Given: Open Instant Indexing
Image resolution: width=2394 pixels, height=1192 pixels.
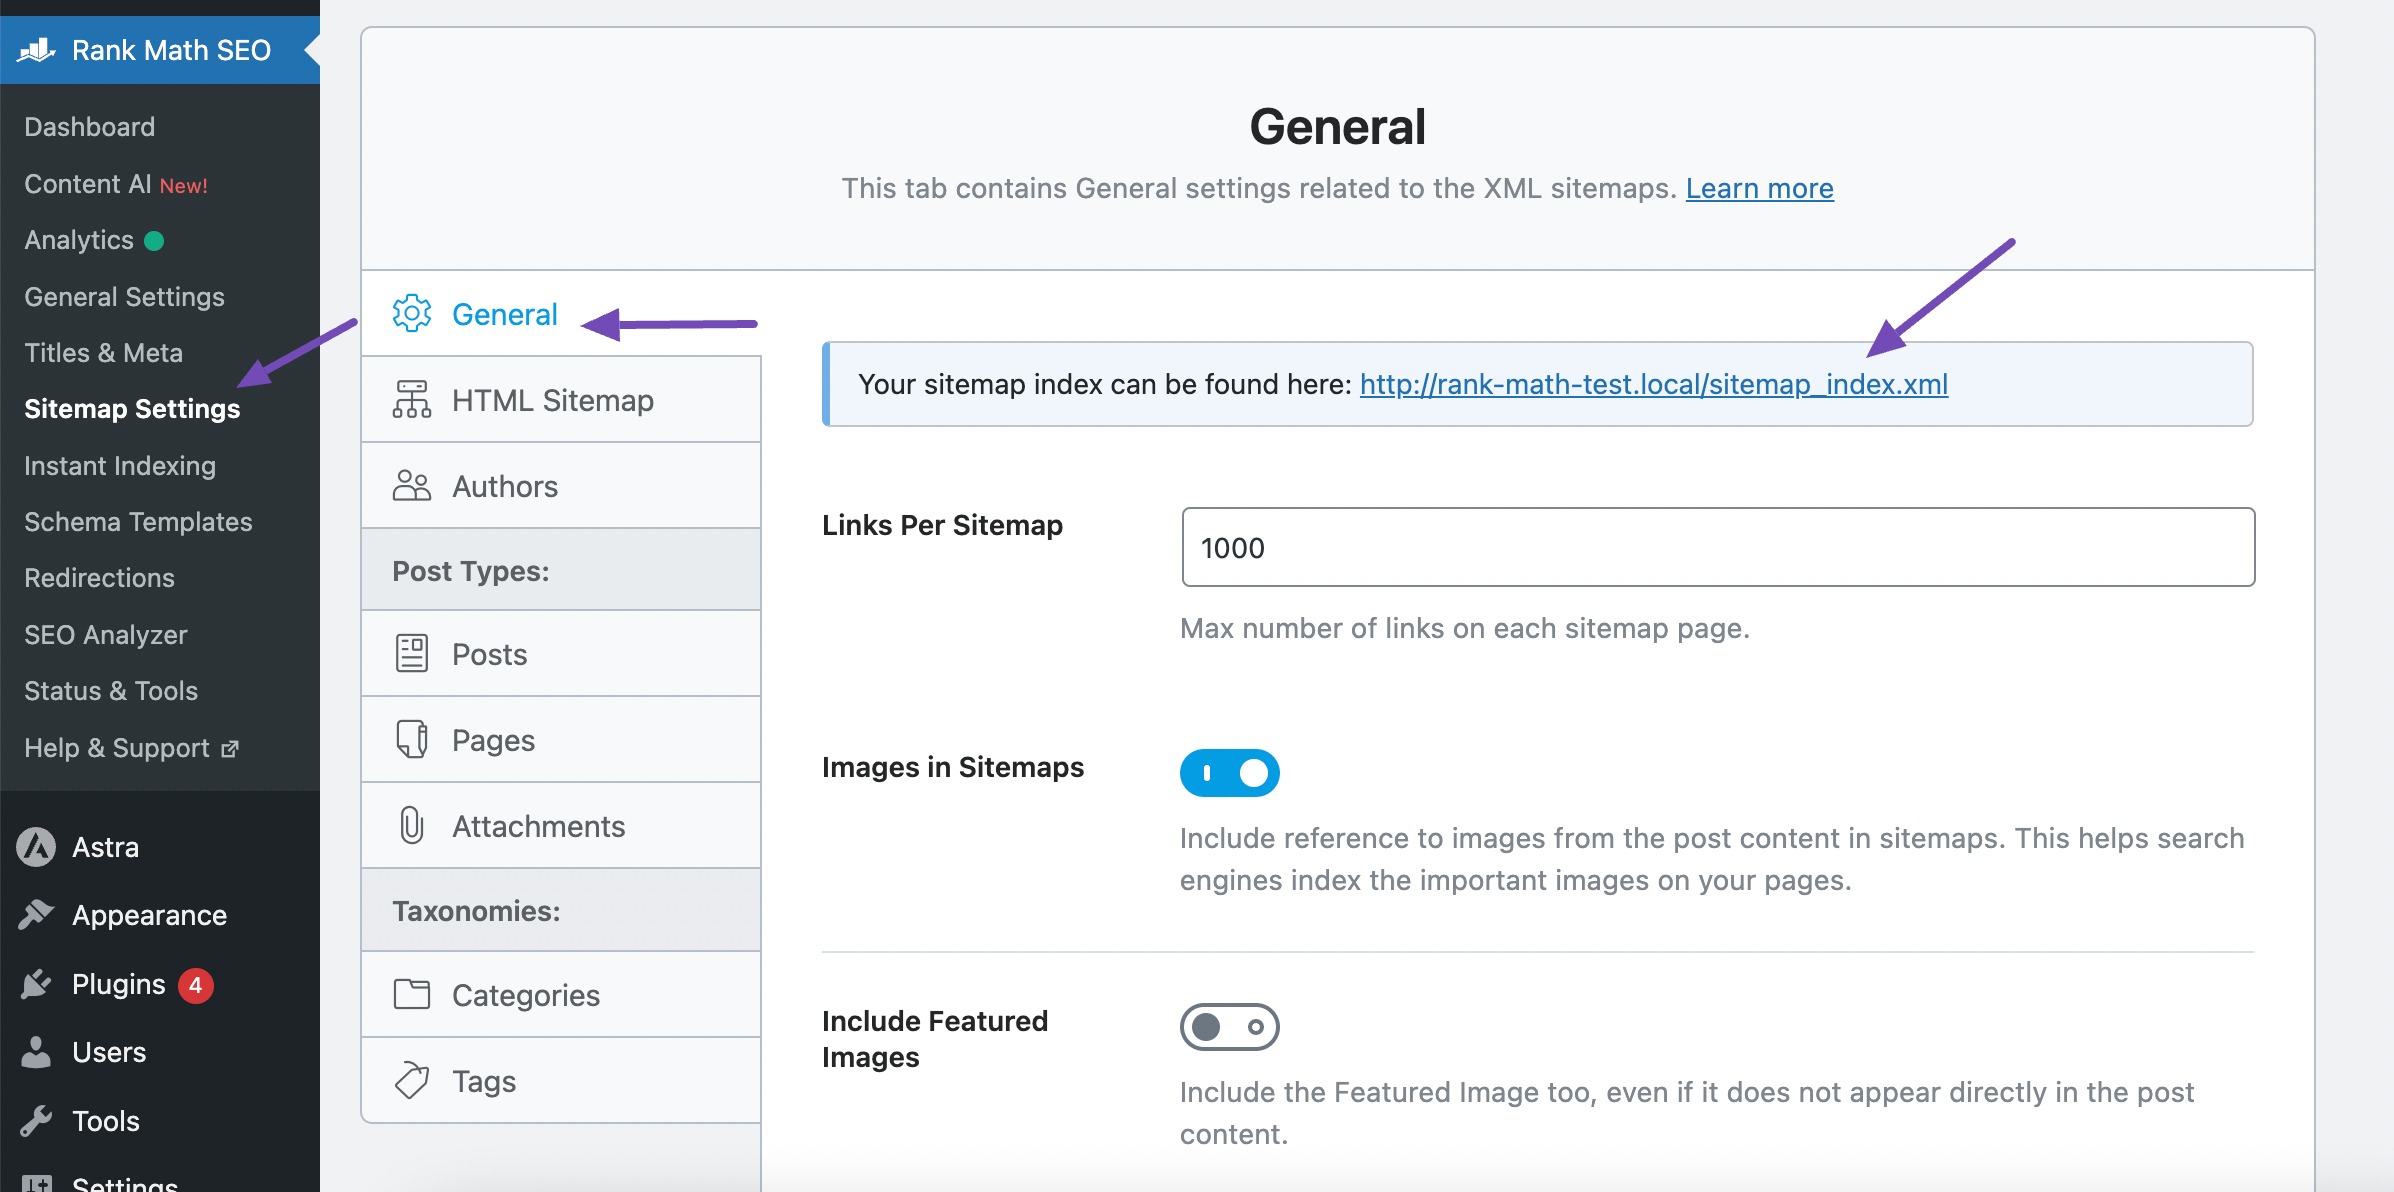Looking at the screenshot, I should (x=120, y=466).
